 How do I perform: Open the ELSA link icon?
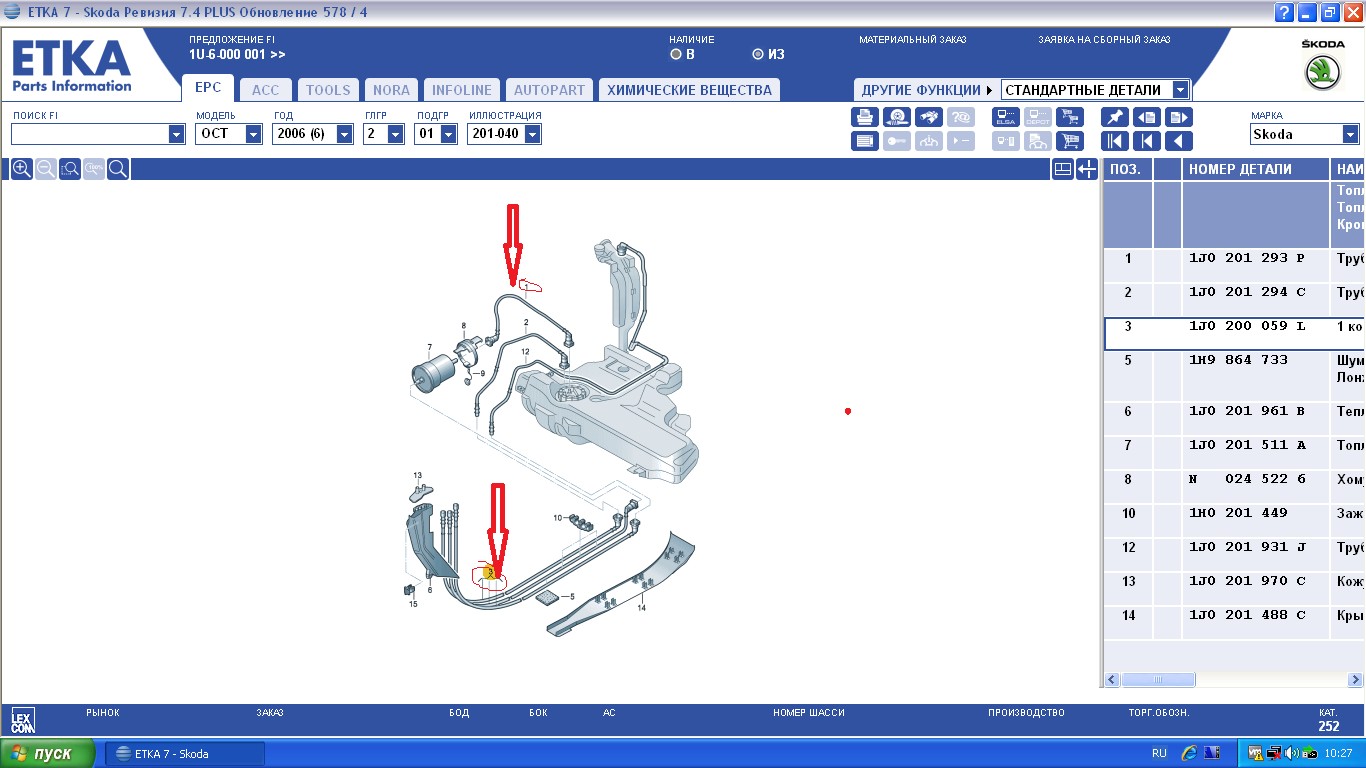1006,117
